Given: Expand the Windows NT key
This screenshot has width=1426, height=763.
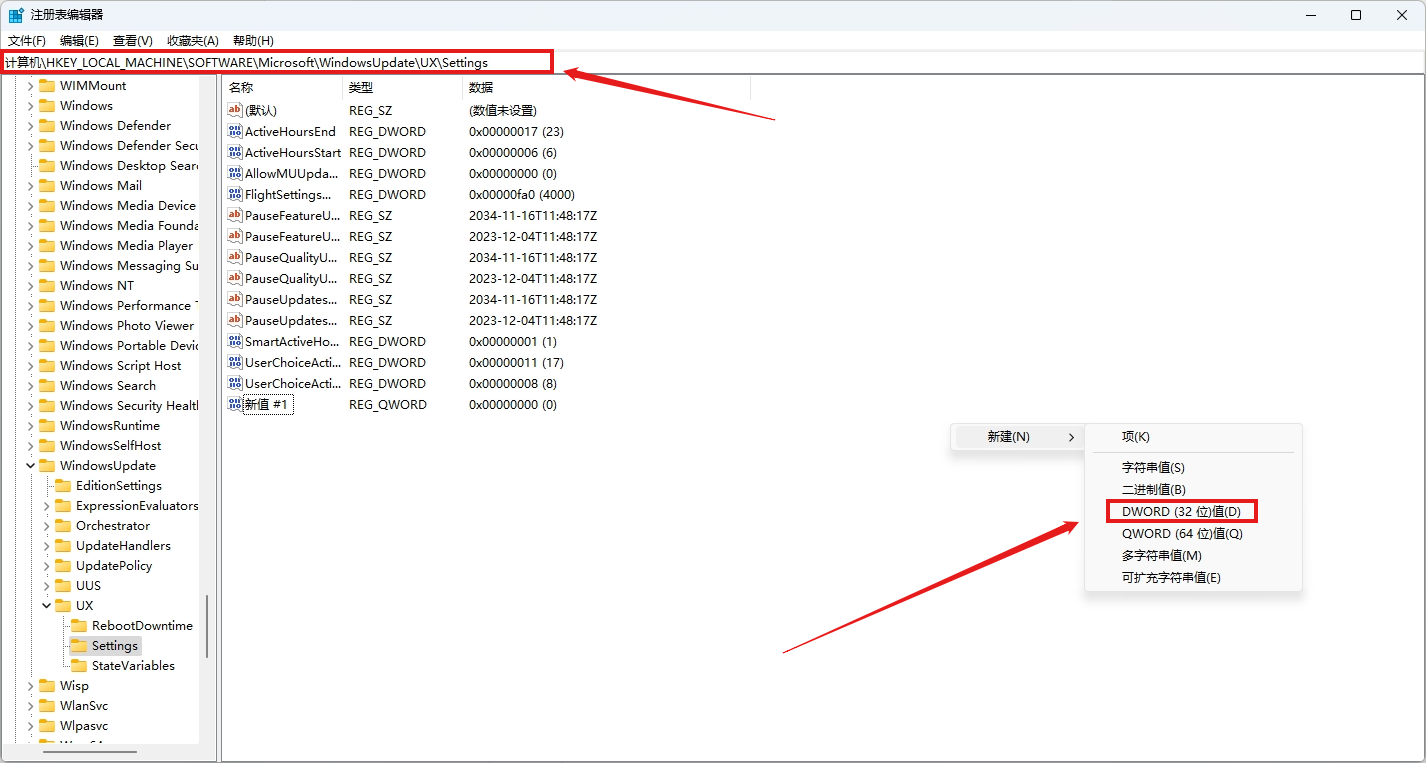Looking at the screenshot, I should pos(30,286).
